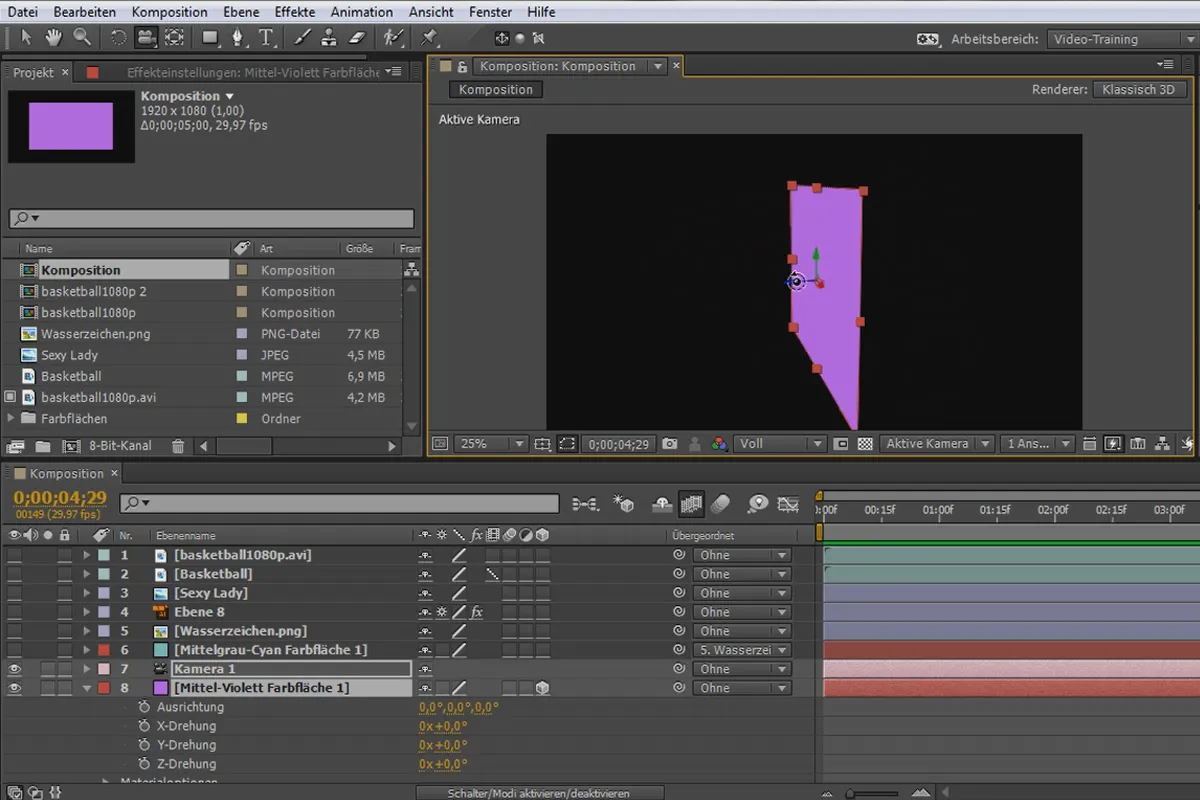Open the Effekte menu
This screenshot has width=1200, height=800.
[x=295, y=12]
